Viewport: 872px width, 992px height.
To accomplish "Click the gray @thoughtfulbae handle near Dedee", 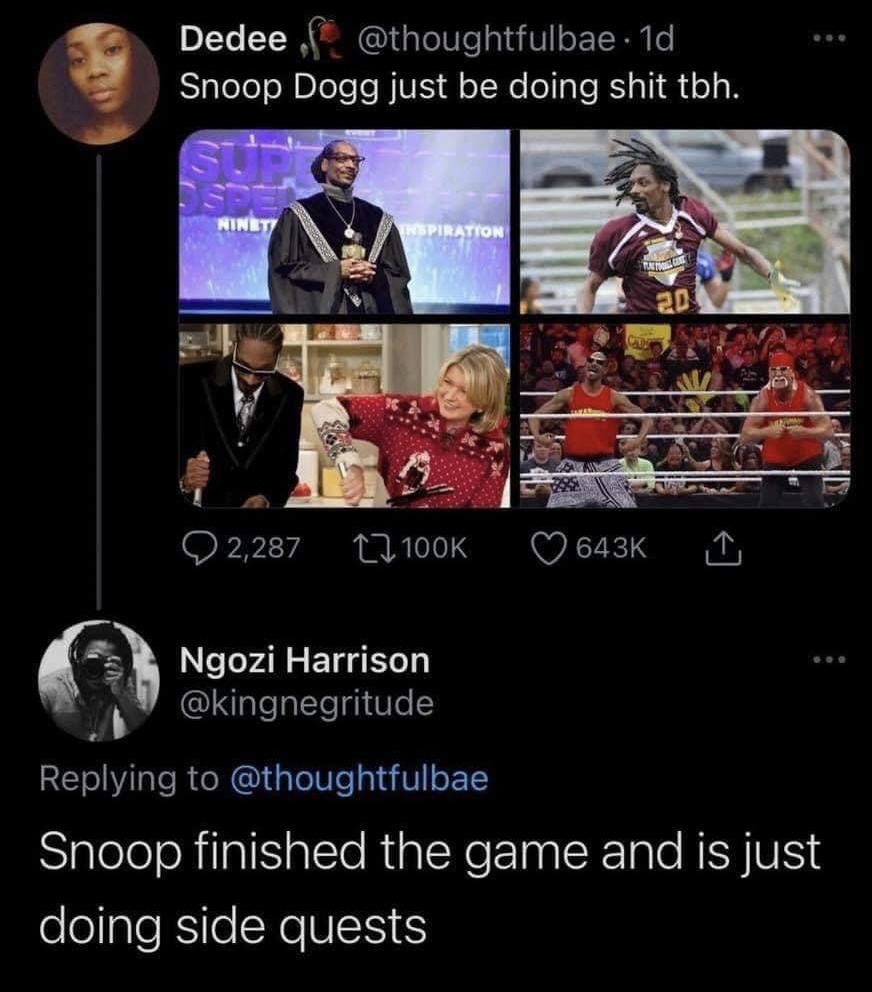I will (486, 40).
